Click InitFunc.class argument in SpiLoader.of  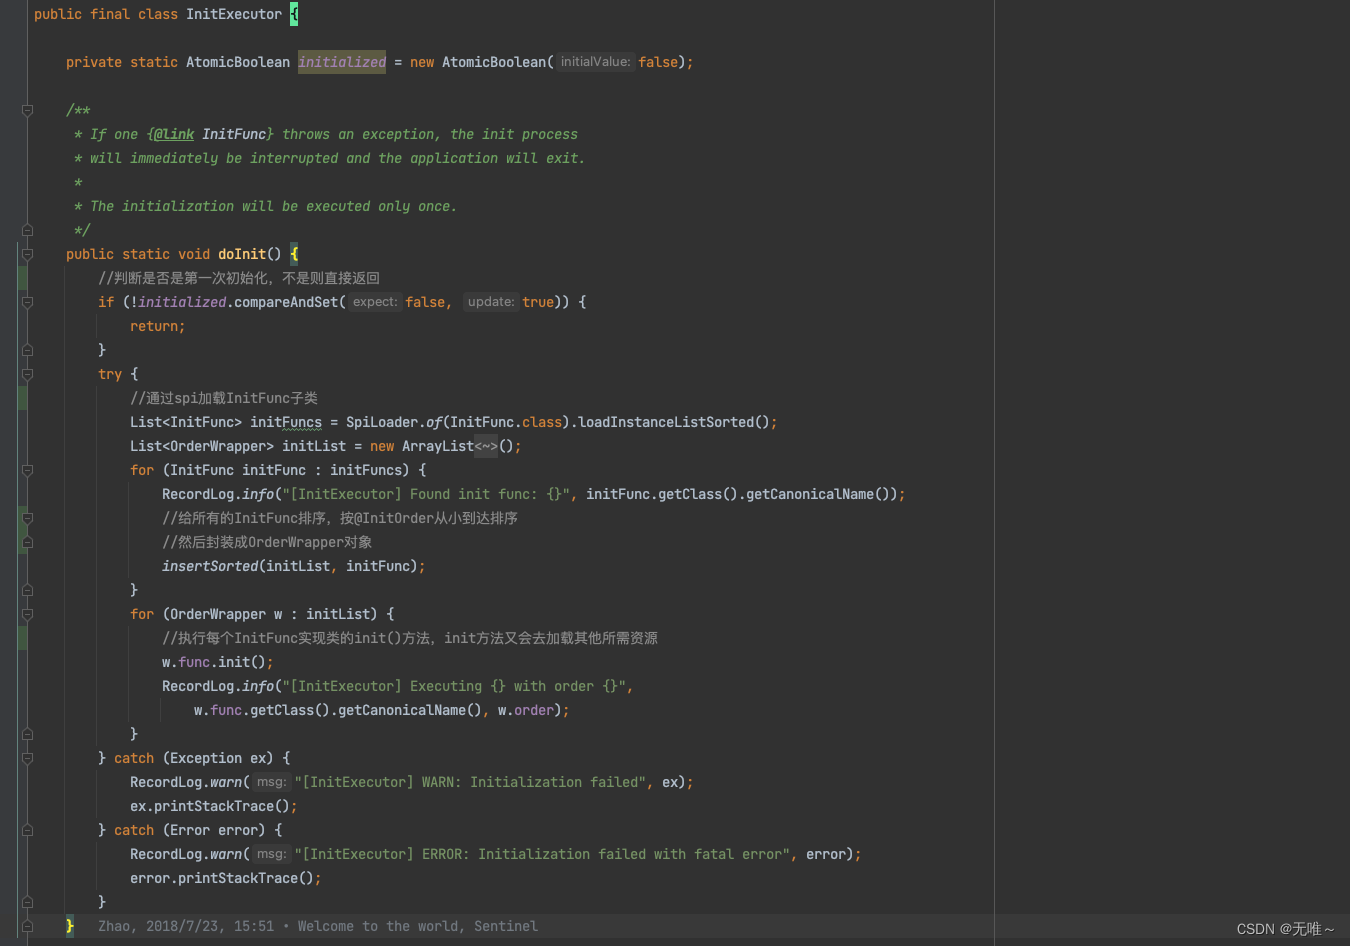(506, 422)
